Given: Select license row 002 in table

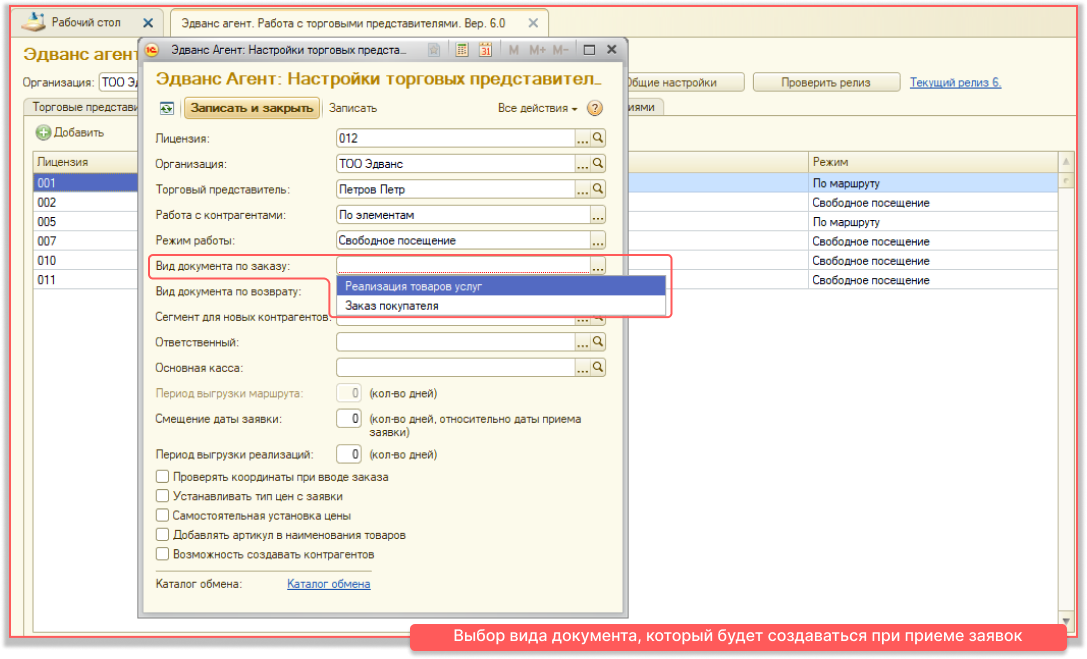Looking at the screenshot, I should click(86, 202).
